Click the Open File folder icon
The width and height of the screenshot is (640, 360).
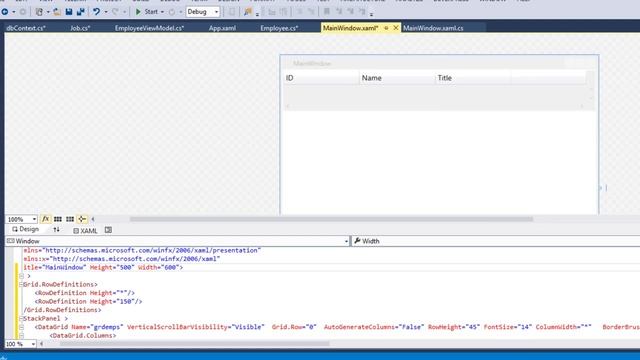(57, 12)
